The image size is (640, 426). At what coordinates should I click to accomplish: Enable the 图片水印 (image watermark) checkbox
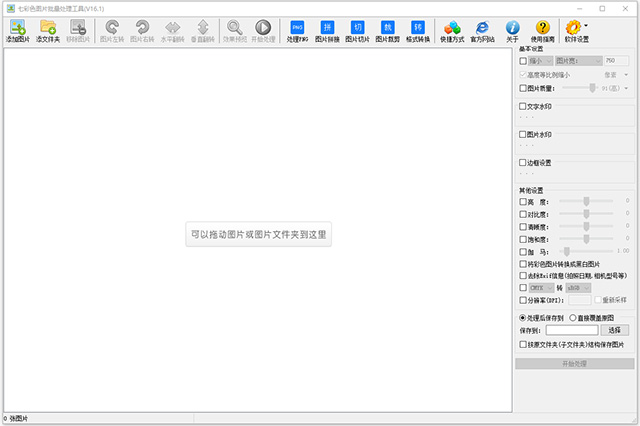[522, 133]
